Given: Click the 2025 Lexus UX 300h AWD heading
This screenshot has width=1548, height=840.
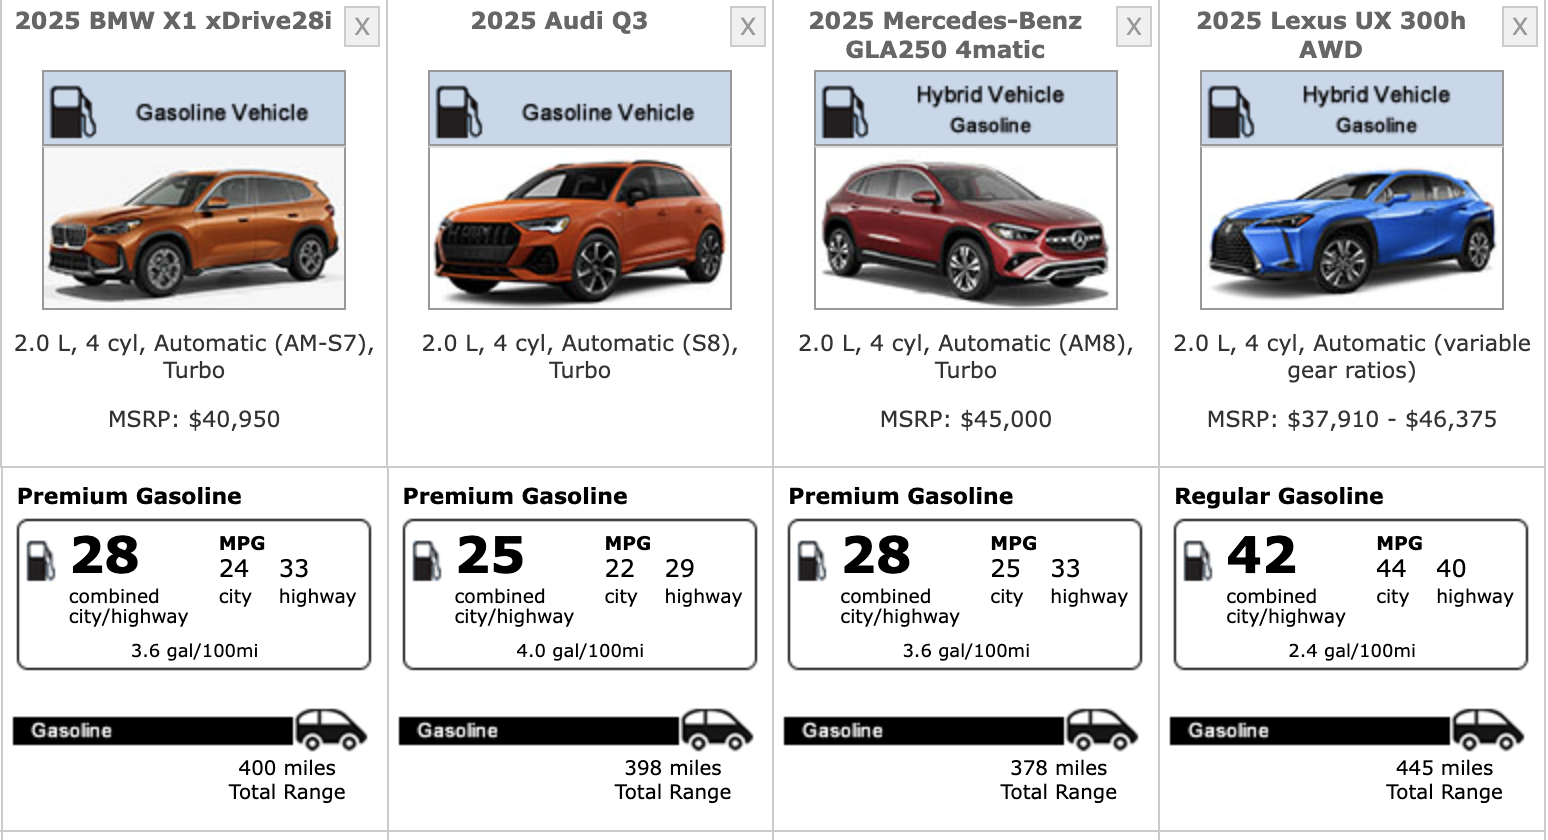Looking at the screenshot, I should click(x=1331, y=35).
